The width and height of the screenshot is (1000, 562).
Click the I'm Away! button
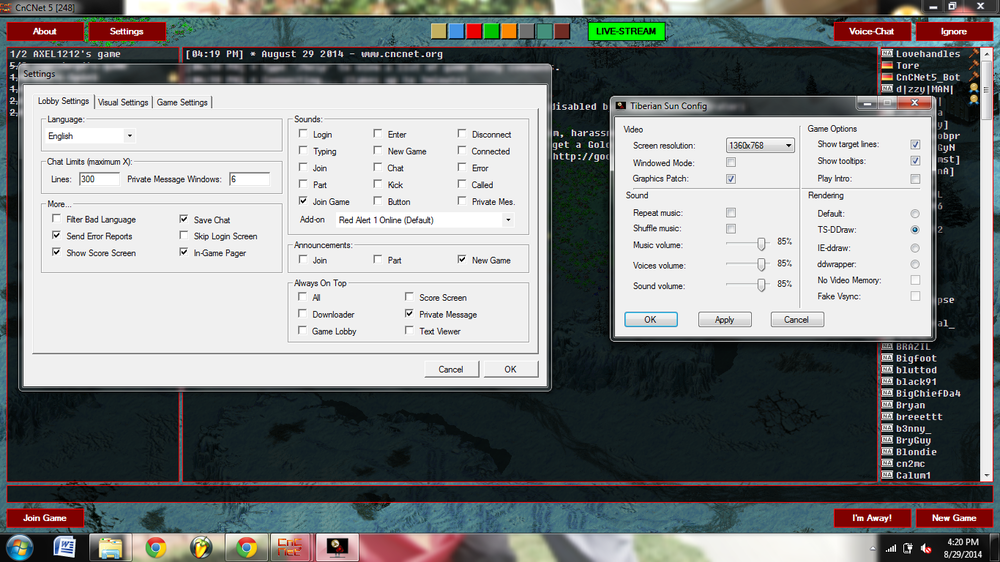tap(871, 518)
